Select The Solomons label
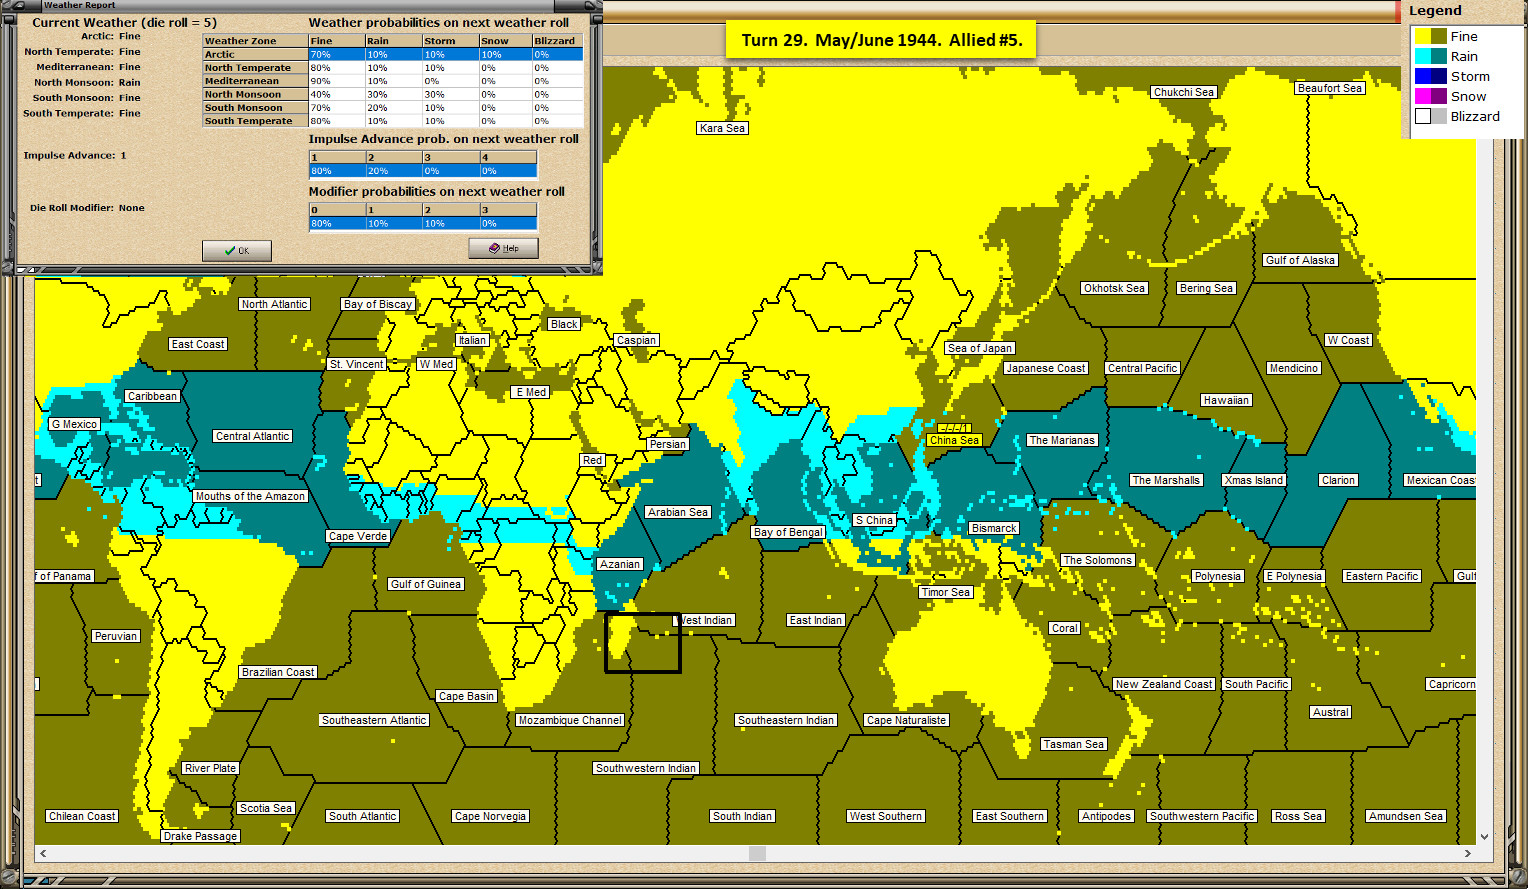This screenshot has height=889, width=1528. pyautogui.click(x=1097, y=560)
